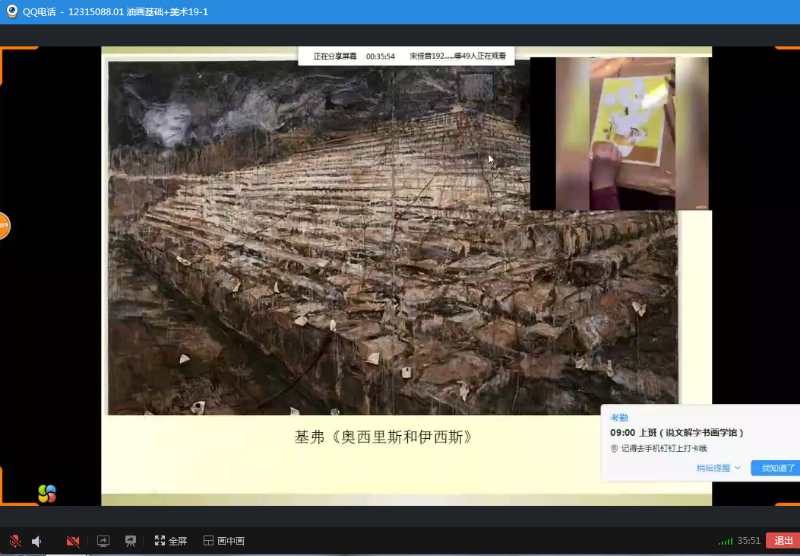Open the 稍后提醒 dropdown
This screenshot has width=800, height=556.
click(x=718, y=468)
